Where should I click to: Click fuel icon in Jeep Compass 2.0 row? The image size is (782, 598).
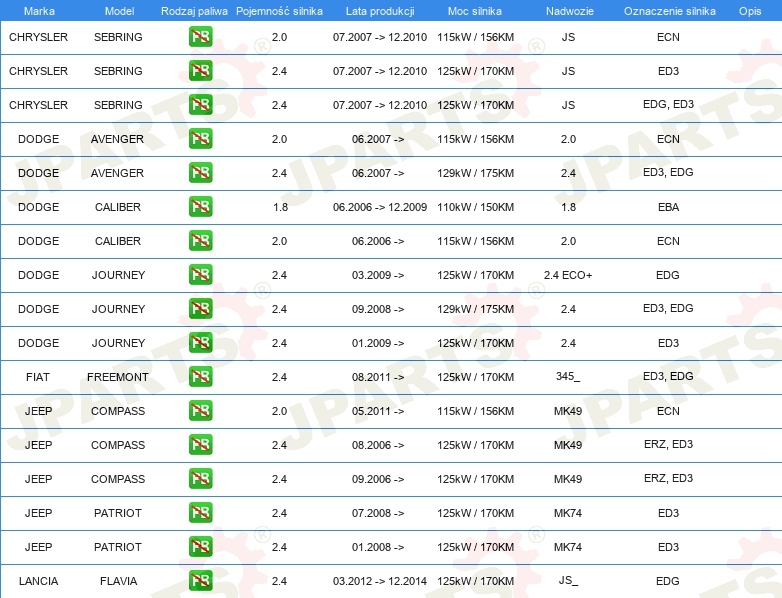click(200, 411)
